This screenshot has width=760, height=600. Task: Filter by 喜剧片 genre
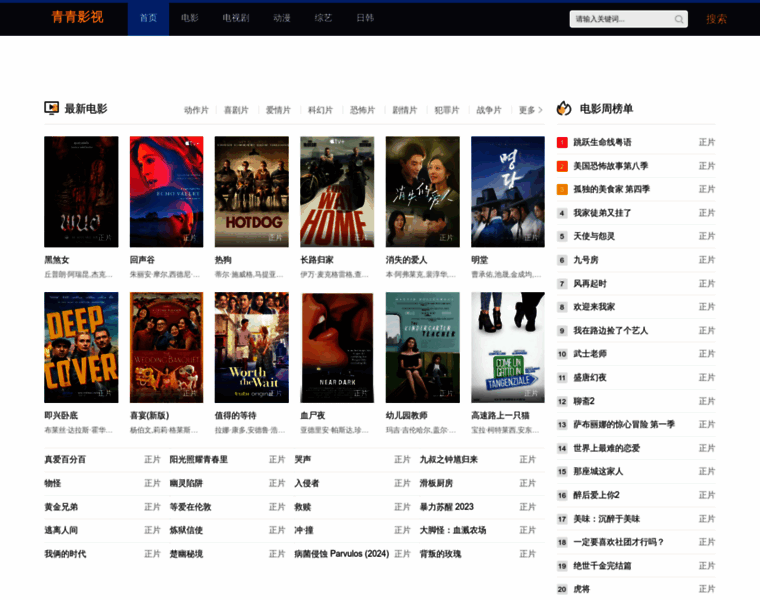coord(236,110)
